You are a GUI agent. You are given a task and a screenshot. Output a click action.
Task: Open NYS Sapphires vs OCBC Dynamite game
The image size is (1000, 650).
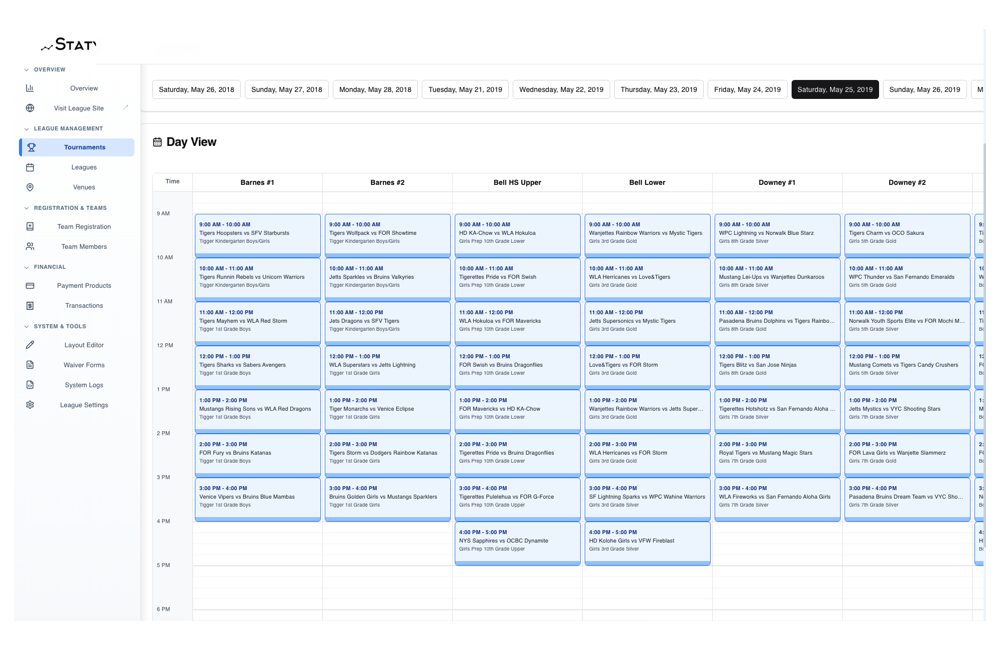517,541
